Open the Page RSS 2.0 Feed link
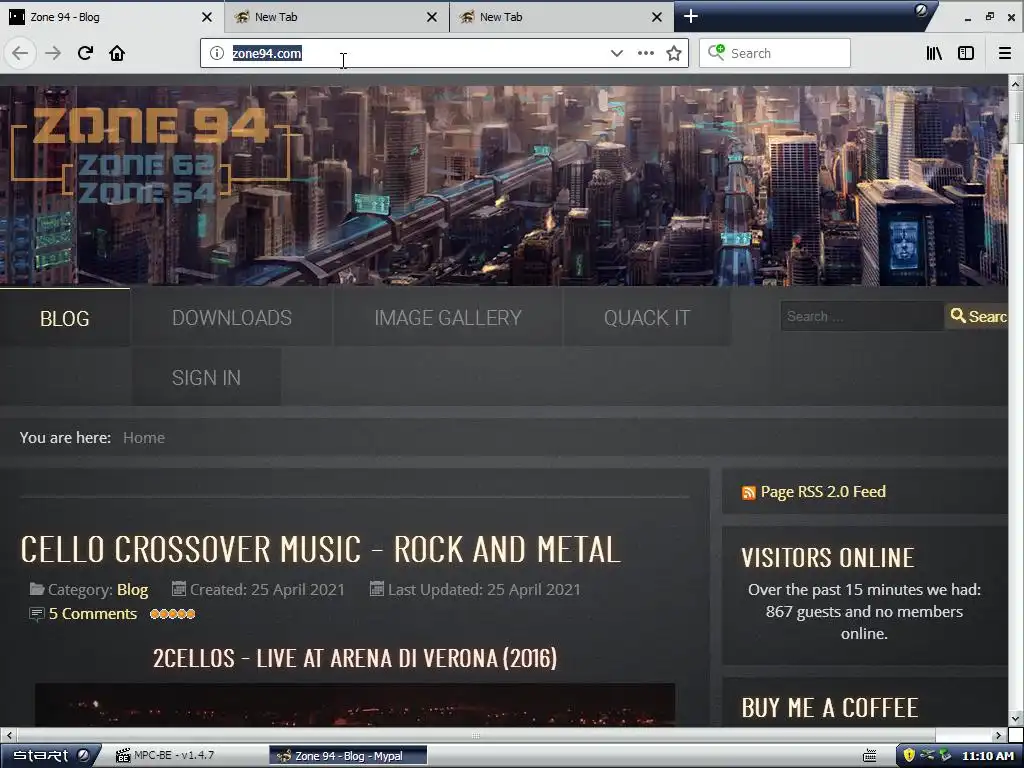 pyautogui.click(x=823, y=492)
